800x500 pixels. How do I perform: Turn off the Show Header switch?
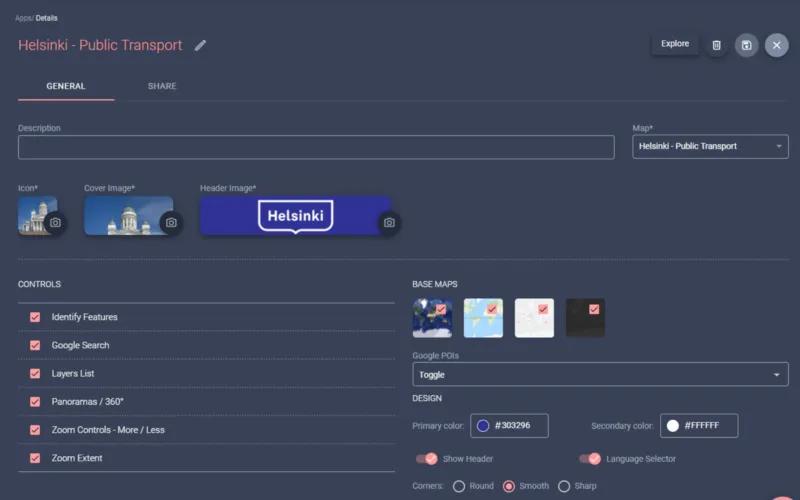(x=427, y=459)
